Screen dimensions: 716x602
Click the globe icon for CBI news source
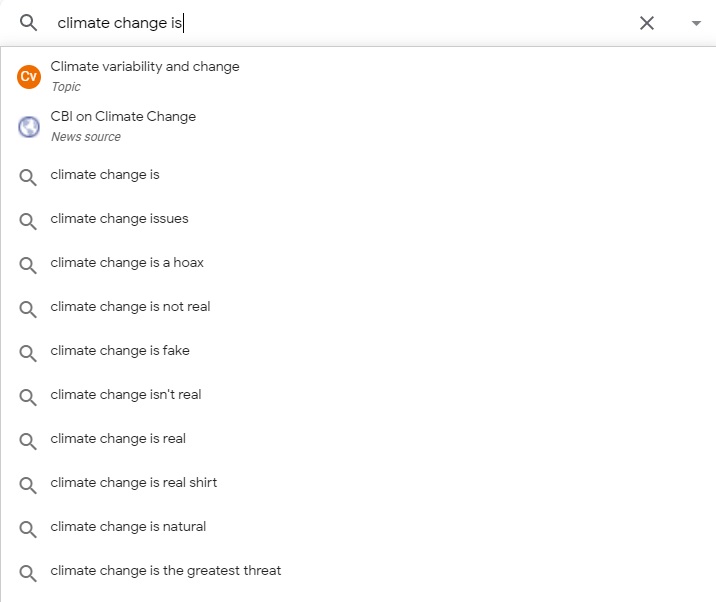click(x=29, y=127)
